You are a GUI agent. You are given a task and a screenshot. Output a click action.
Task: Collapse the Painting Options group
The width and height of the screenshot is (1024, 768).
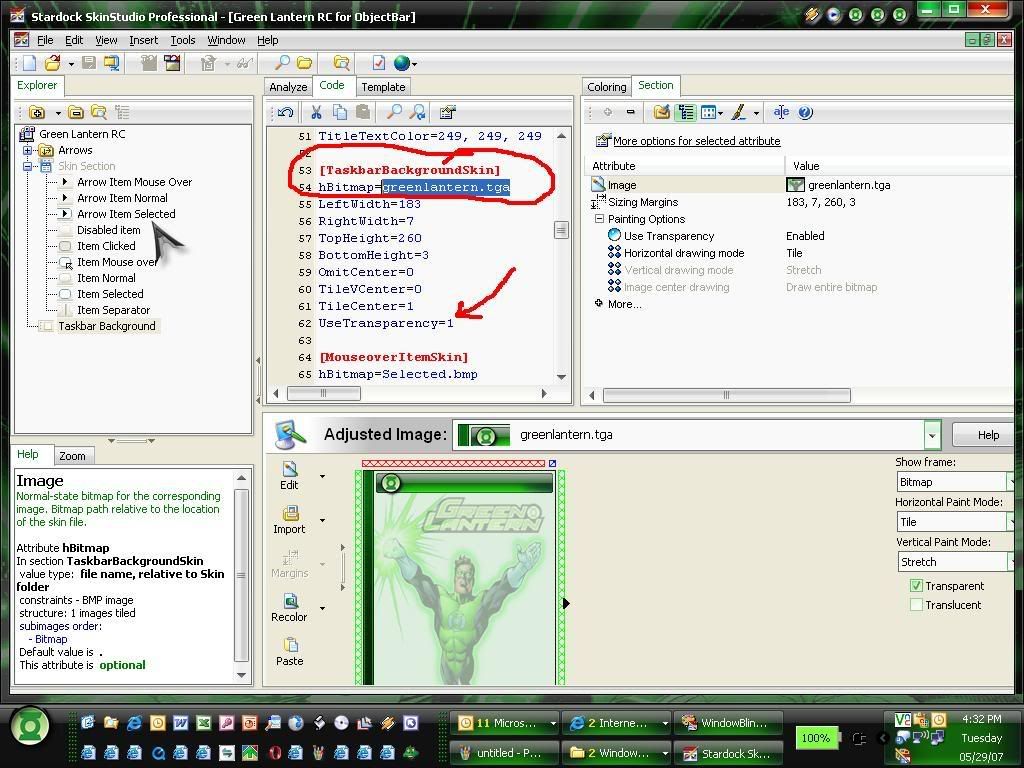pos(599,219)
